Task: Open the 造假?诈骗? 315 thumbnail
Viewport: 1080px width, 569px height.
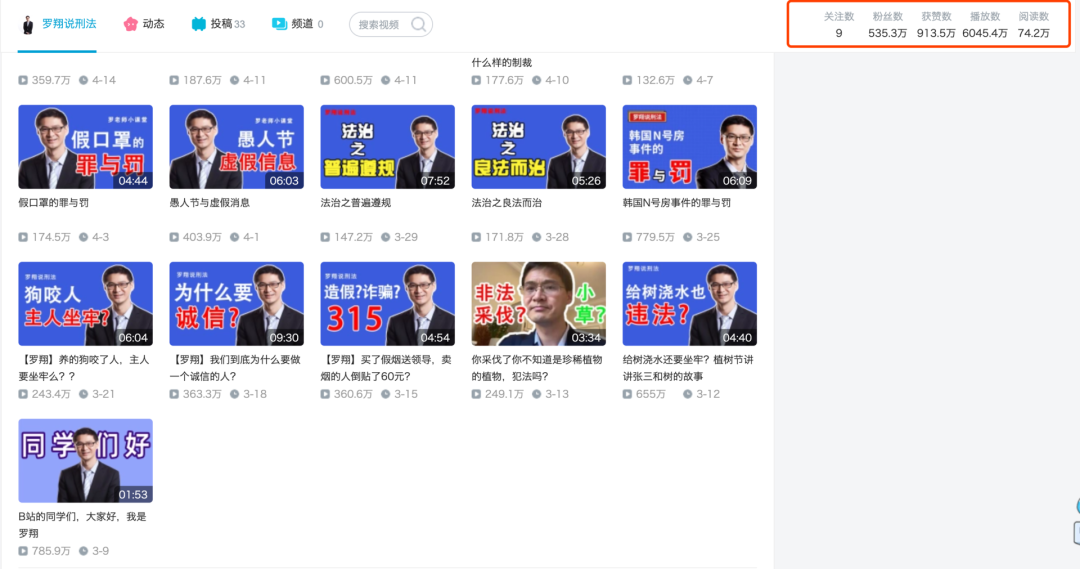Action: click(x=387, y=304)
